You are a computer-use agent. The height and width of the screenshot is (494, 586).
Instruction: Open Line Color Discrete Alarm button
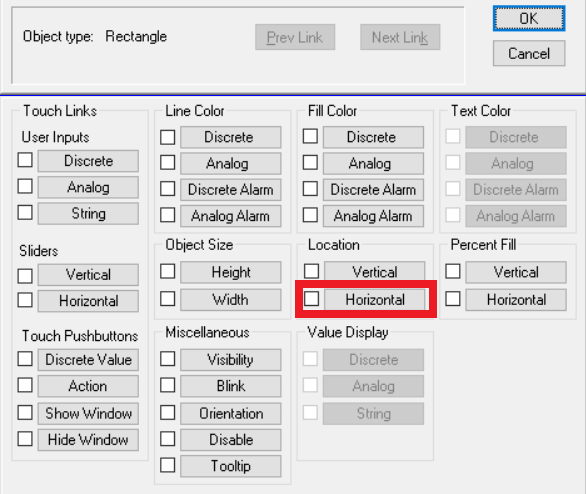tap(231, 189)
